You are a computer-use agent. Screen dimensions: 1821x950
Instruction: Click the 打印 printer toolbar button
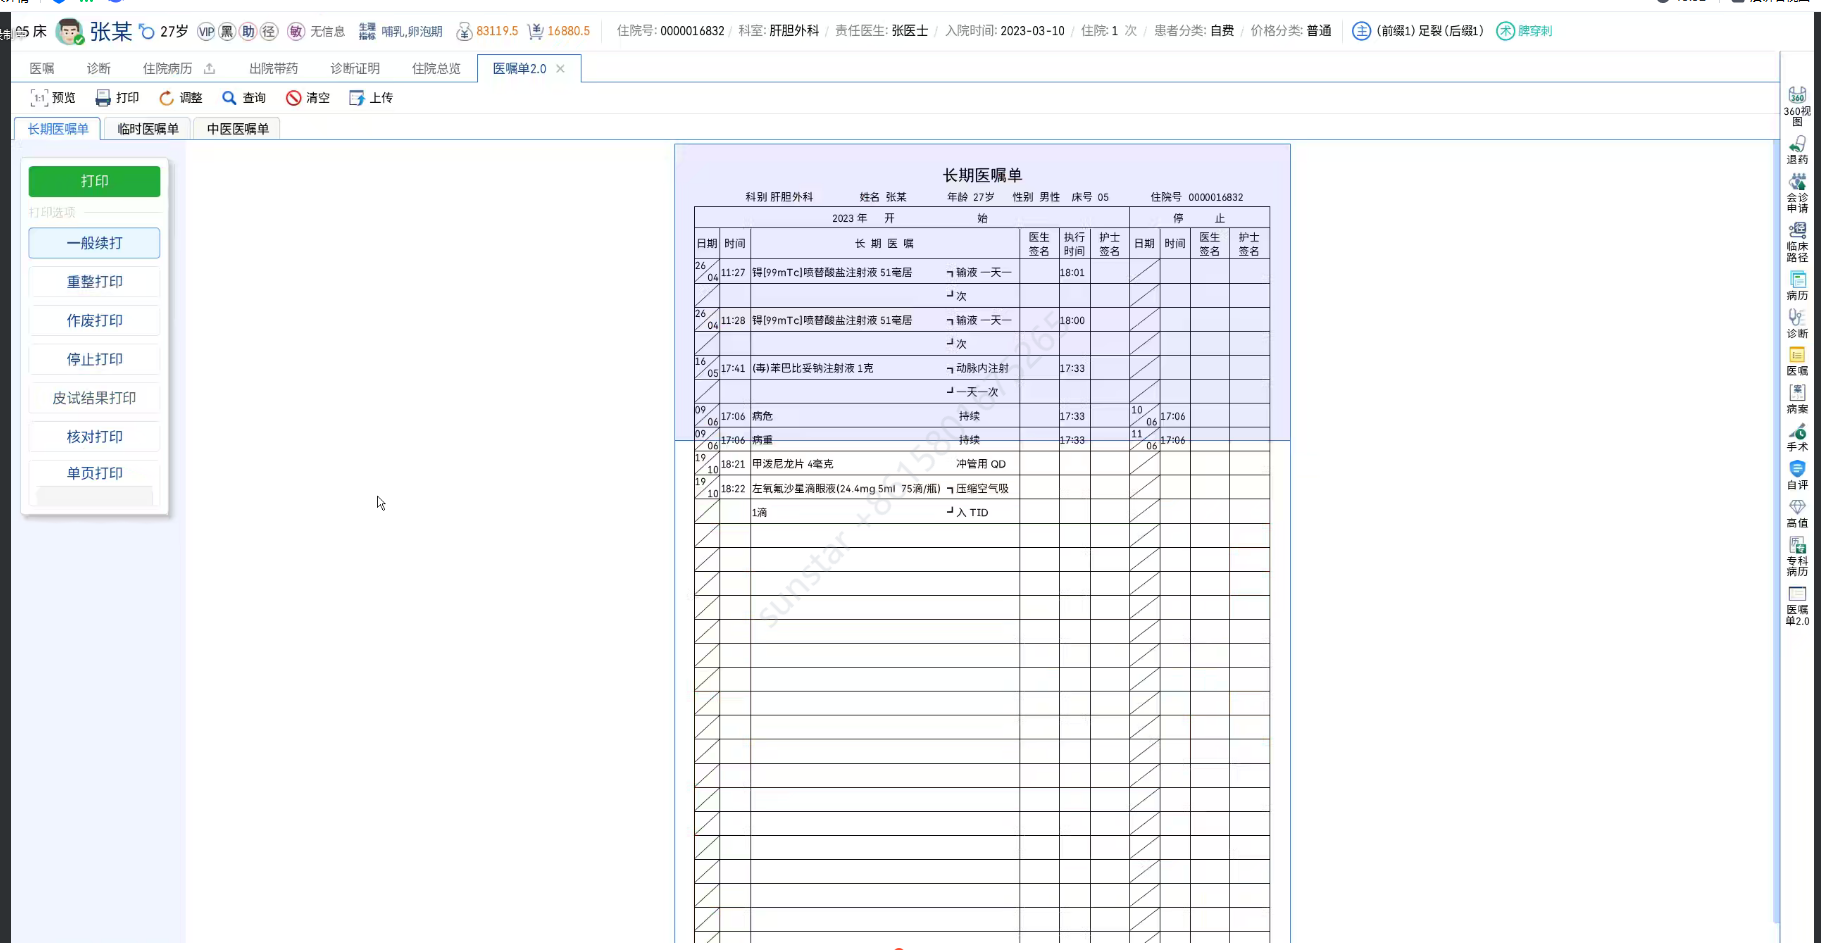pos(117,98)
